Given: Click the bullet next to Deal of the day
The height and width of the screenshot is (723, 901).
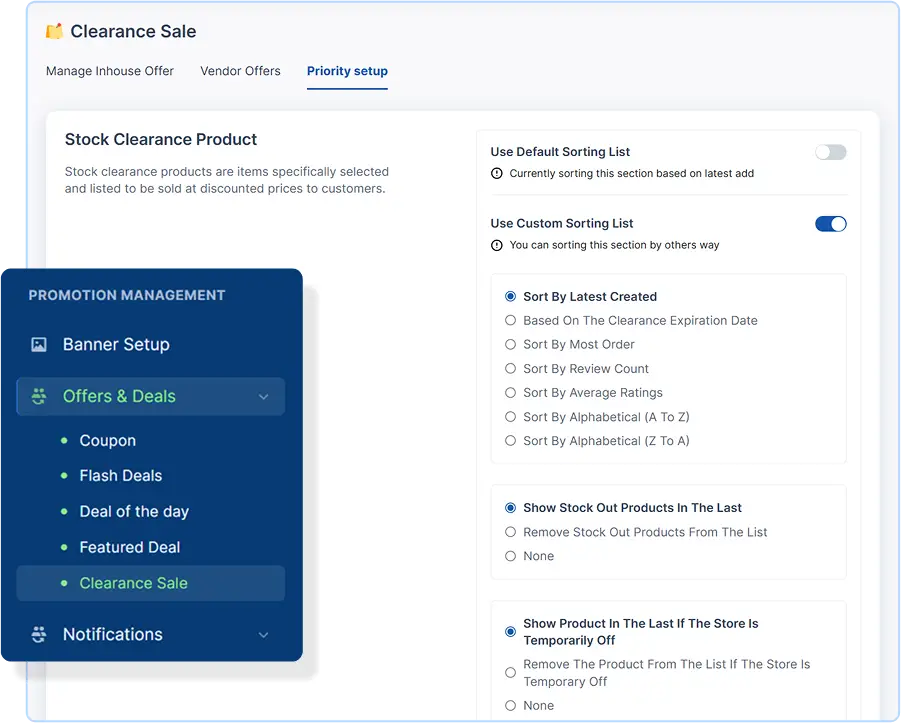Looking at the screenshot, I should 64,512.
